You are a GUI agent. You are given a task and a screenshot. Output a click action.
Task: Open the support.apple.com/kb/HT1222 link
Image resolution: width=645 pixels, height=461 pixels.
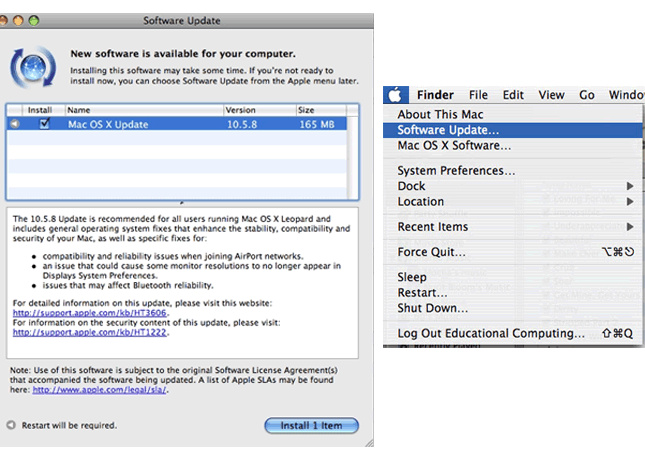coord(90,332)
